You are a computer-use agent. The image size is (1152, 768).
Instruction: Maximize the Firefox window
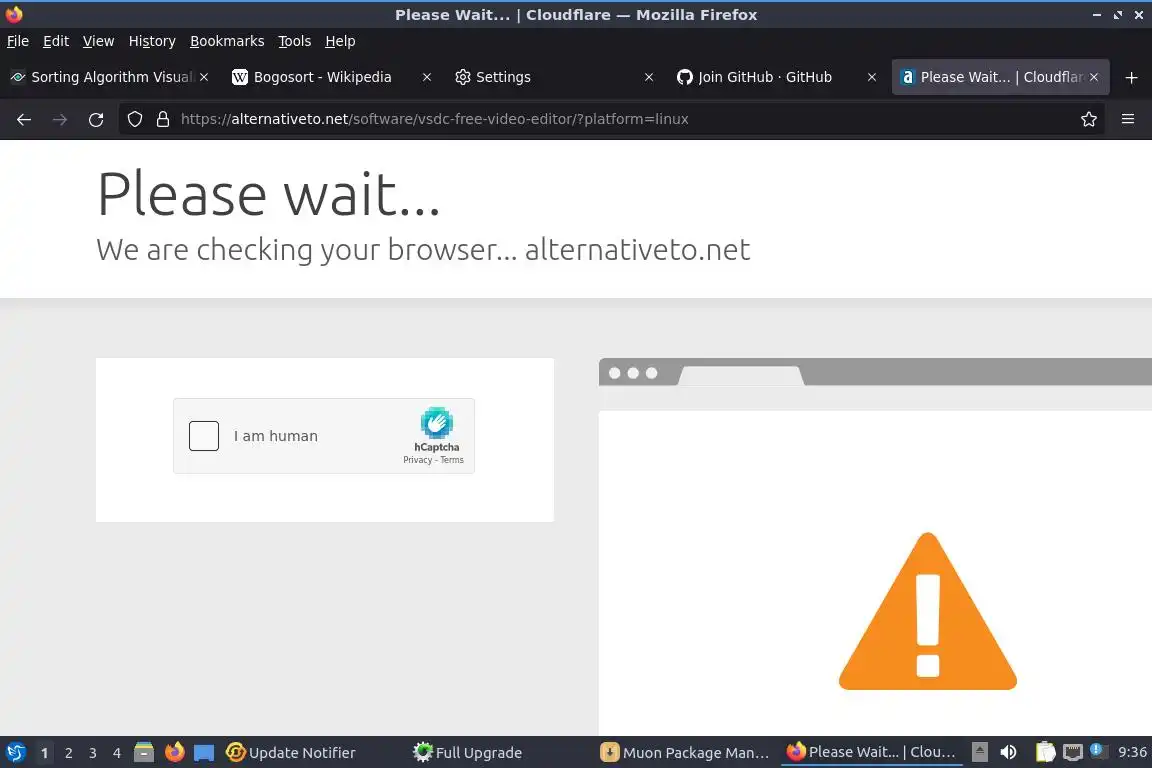(1117, 15)
